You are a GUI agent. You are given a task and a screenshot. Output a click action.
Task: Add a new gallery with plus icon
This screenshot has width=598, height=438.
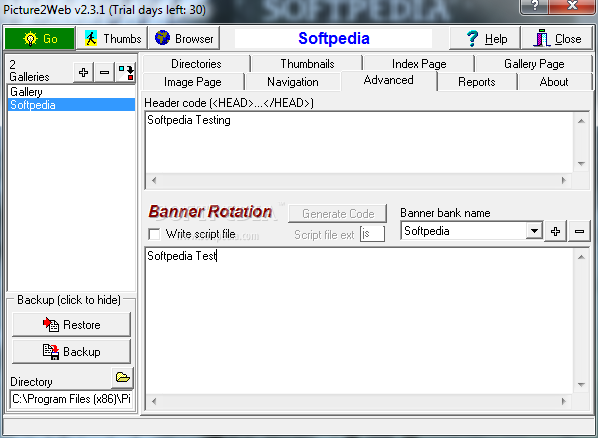(84, 72)
